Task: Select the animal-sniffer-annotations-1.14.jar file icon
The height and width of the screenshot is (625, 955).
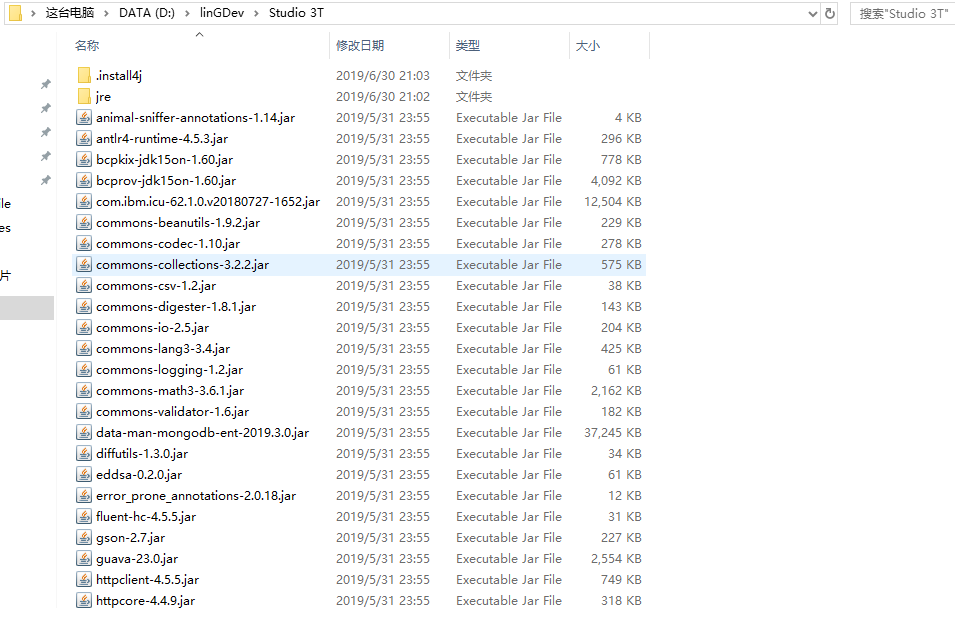Action: click(84, 118)
